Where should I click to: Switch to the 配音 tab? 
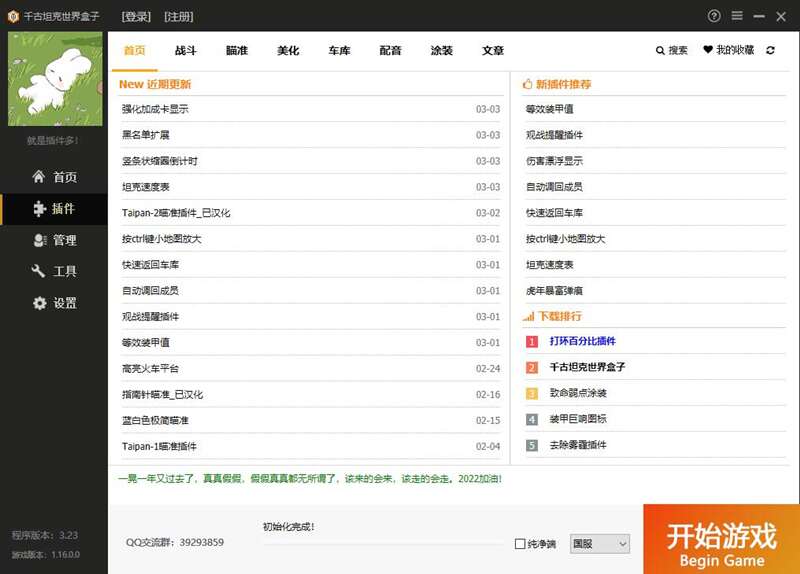point(390,51)
